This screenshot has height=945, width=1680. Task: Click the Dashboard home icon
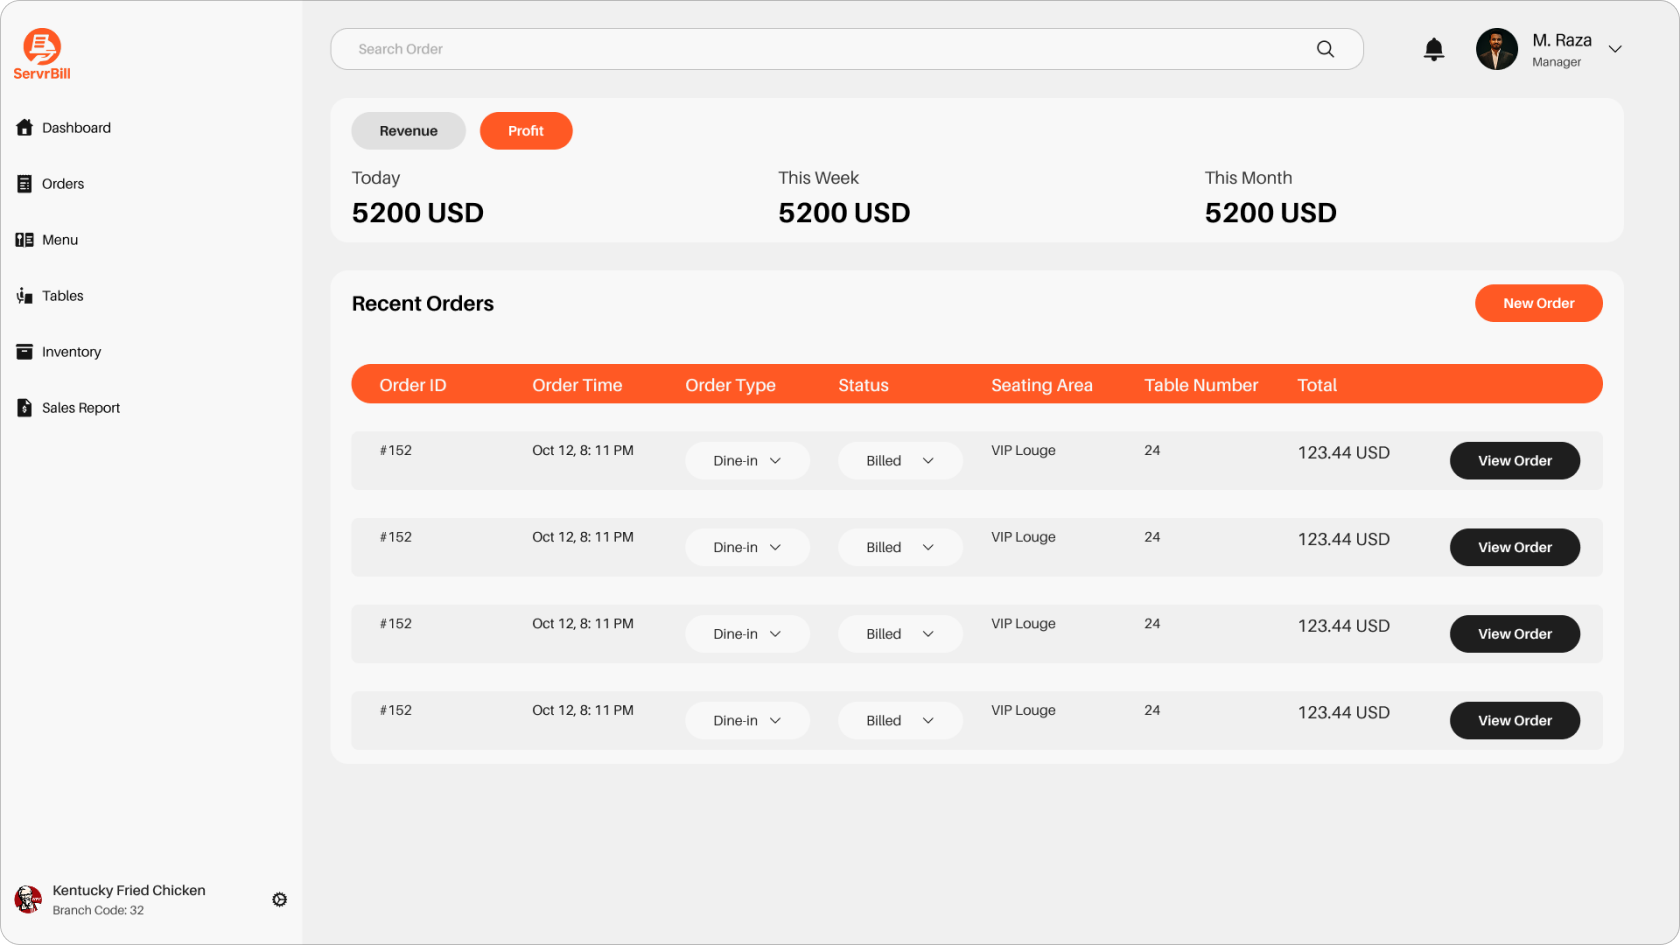click(25, 128)
